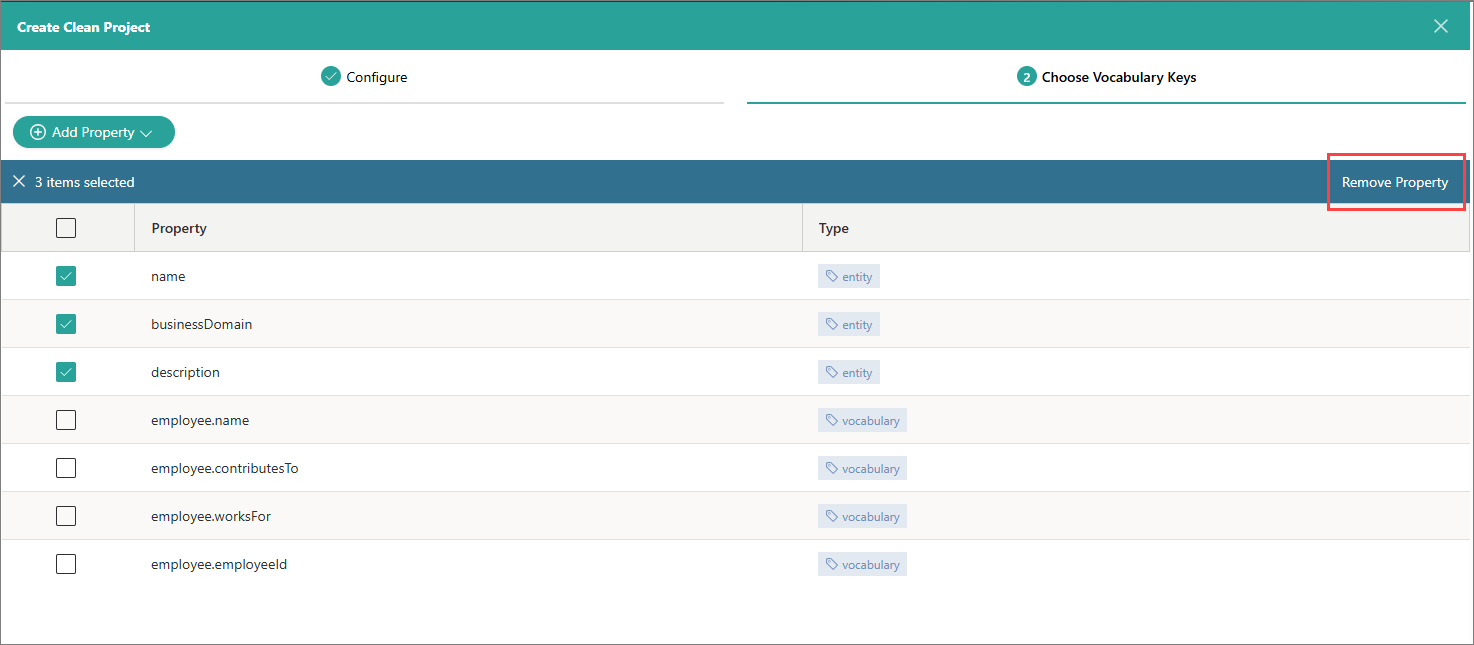Image resolution: width=1474 pixels, height=645 pixels.
Task: Check the employee.name checkbox
Action: (x=66, y=420)
